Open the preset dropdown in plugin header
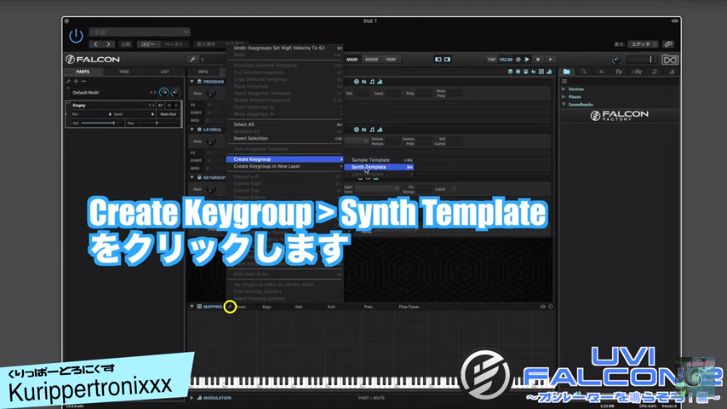Screen dimensions: 727x409 [140, 32]
